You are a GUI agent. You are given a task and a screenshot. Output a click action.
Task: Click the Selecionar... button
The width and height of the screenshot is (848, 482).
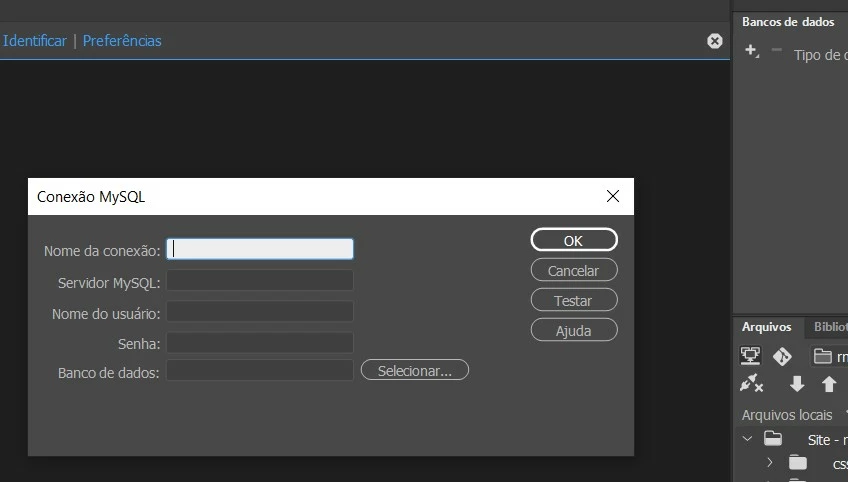(x=415, y=371)
